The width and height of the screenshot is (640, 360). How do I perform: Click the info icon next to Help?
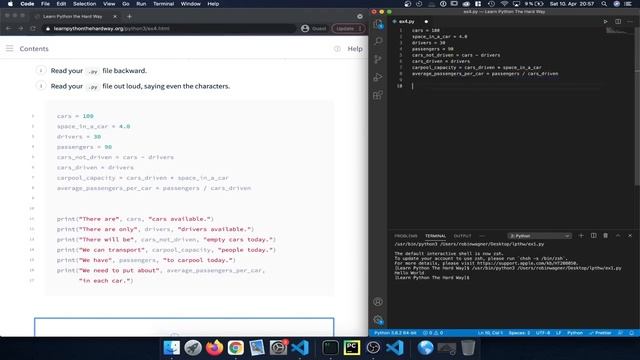pos(337,49)
